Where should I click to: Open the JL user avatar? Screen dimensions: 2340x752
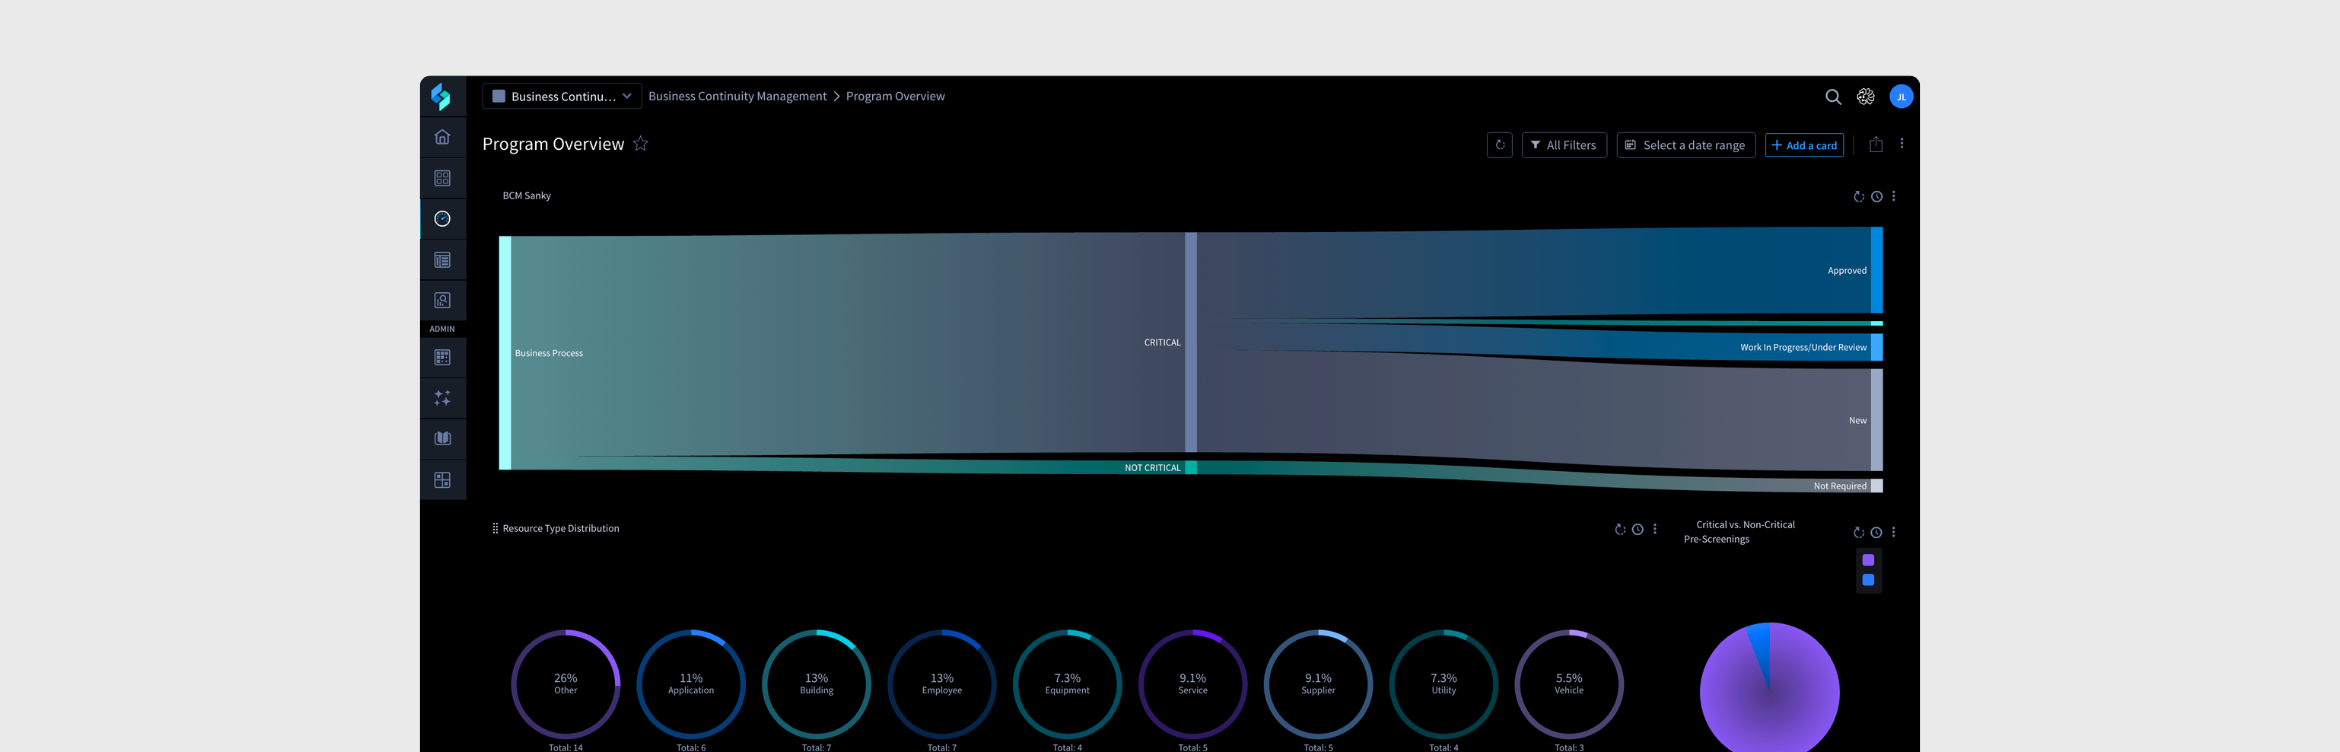coord(1900,97)
